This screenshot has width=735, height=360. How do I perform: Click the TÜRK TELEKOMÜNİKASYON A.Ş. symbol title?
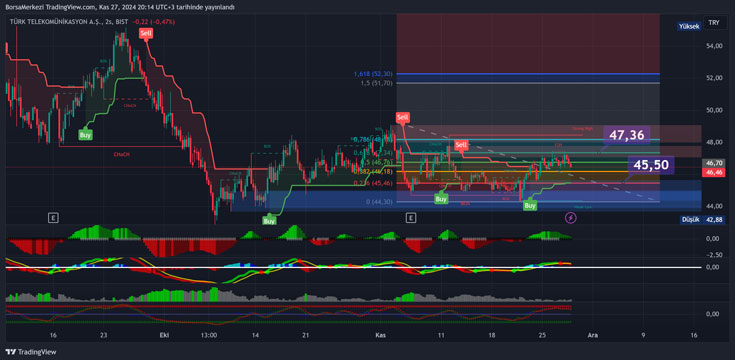pos(55,22)
